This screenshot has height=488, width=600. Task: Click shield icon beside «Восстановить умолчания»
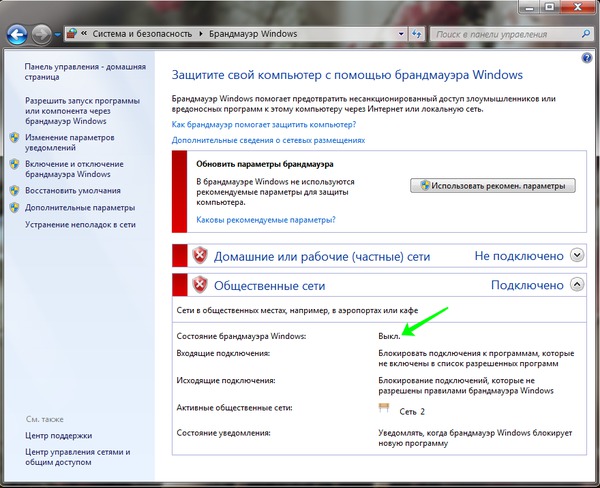pyautogui.click(x=15, y=190)
